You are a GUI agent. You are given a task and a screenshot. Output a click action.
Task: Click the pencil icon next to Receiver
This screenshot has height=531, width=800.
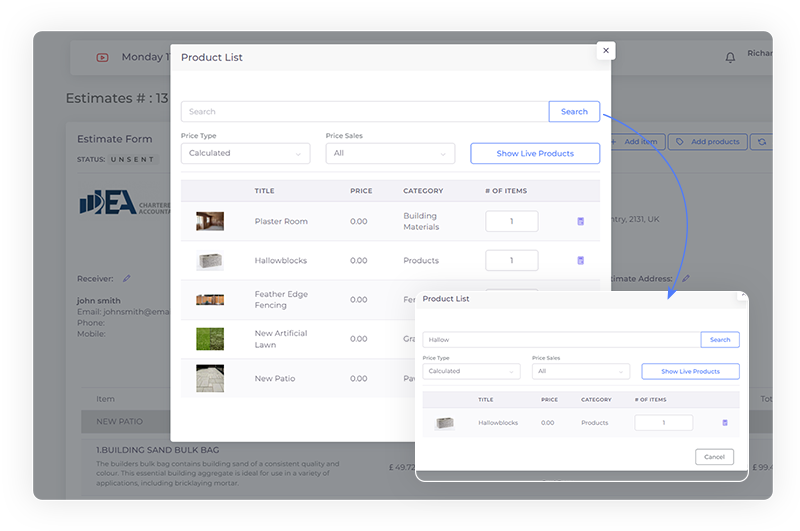(x=127, y=278)
